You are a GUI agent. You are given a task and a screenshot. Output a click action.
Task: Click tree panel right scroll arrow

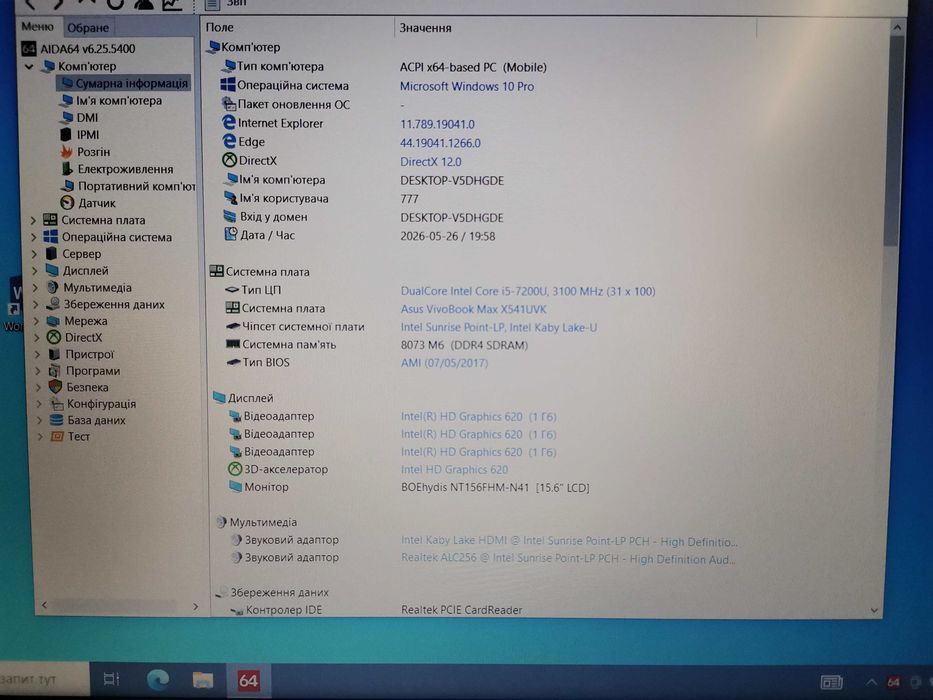click(x=196, y=606)
